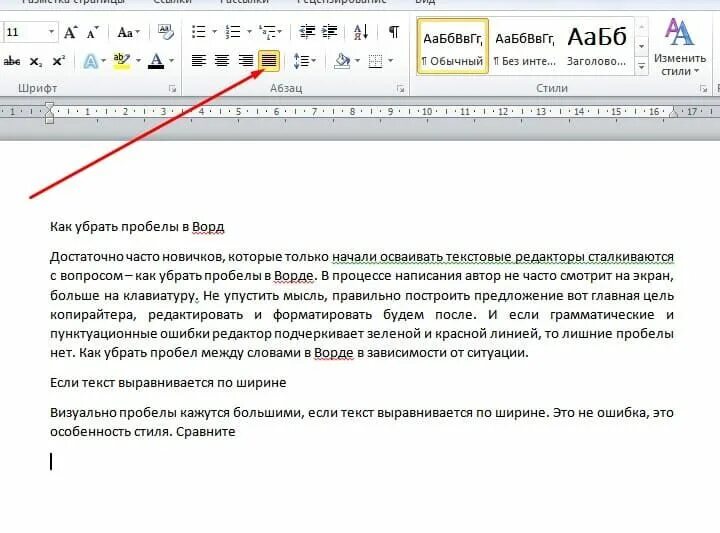This screenshot has width=720, height=533.
Task: Click Decrease Indent icon
Action: tap(307, 32)
